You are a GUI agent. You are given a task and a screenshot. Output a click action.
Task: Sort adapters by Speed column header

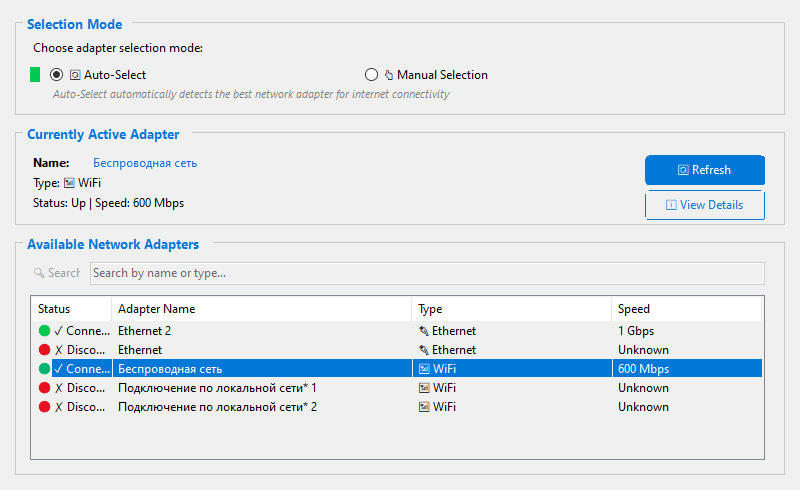tap(686, 309)
